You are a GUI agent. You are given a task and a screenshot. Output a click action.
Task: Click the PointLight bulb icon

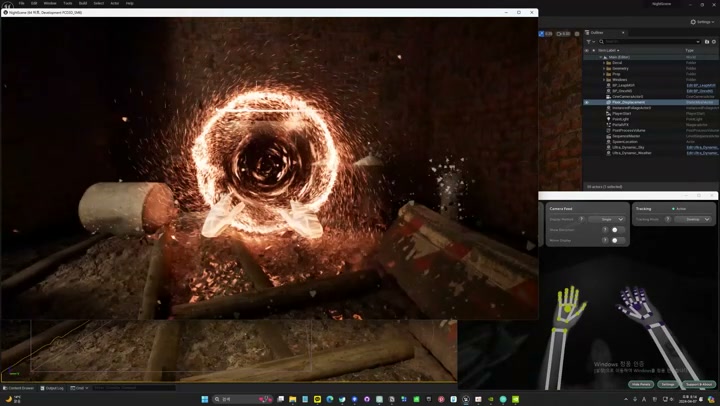[609, 119]
